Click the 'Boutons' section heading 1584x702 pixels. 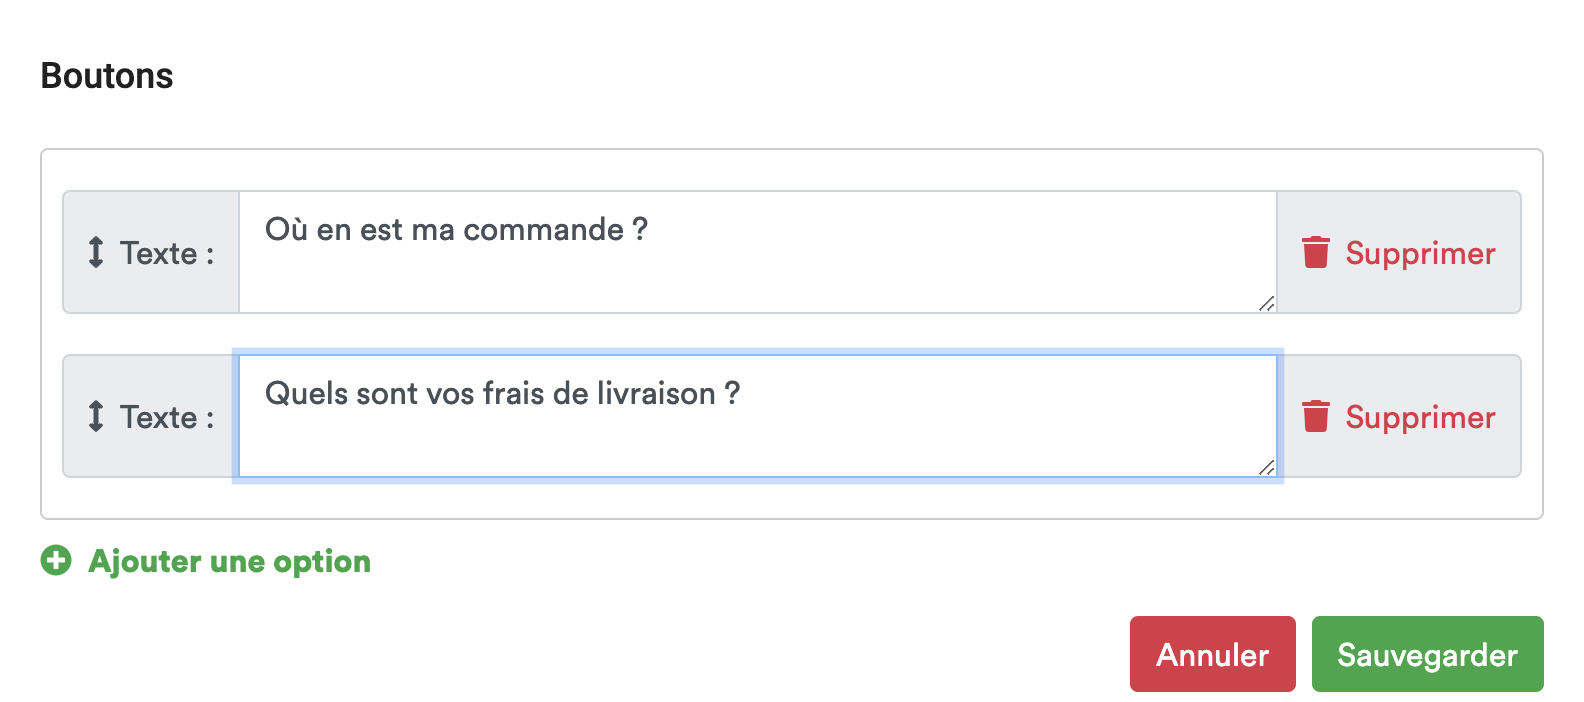coord(107,76)
